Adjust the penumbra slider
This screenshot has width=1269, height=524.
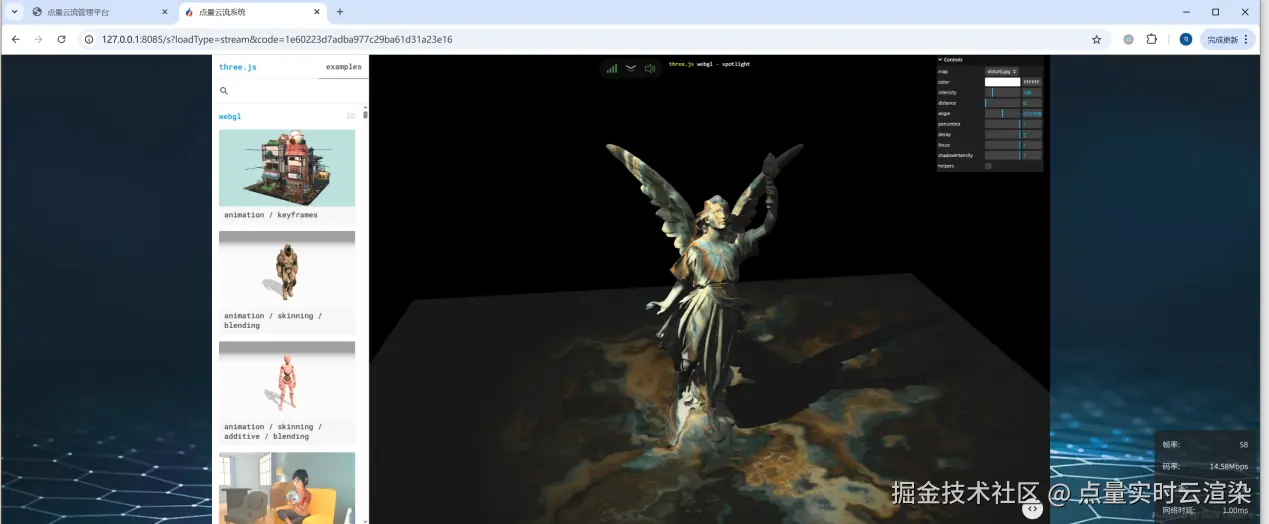(1002, 124)
